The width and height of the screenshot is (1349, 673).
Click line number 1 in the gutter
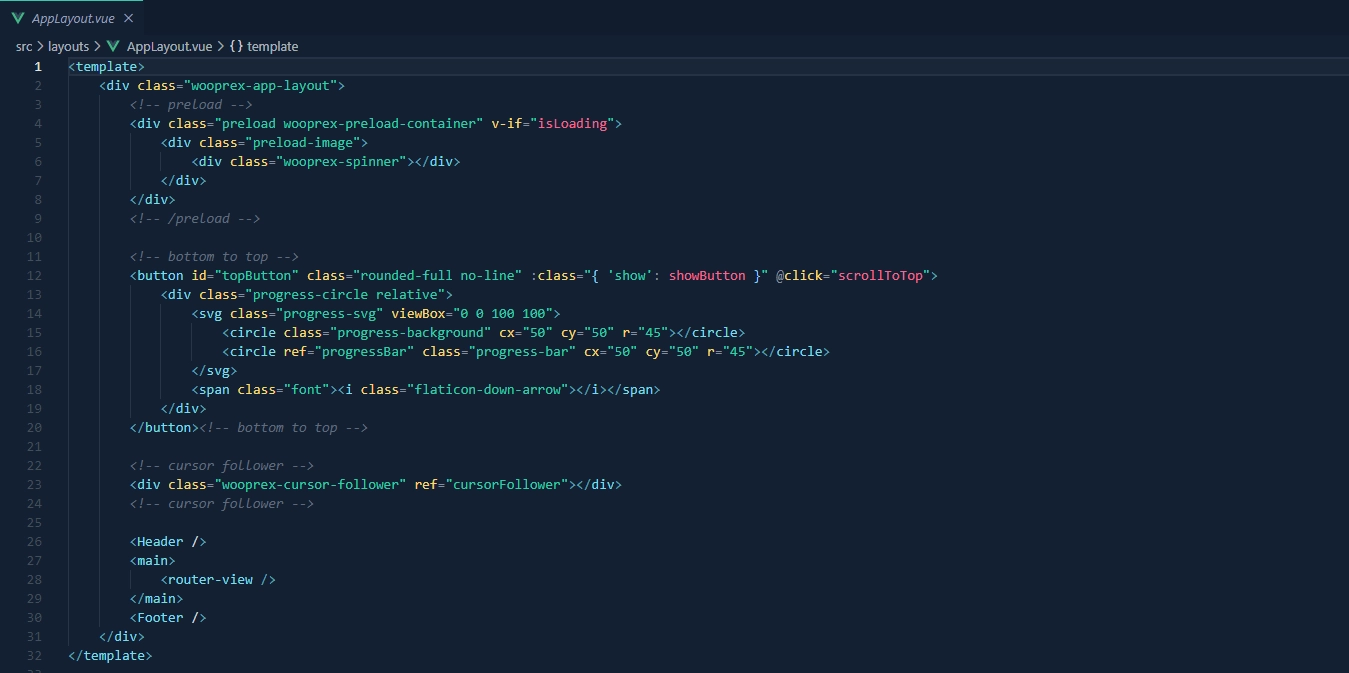coord(37,66)
